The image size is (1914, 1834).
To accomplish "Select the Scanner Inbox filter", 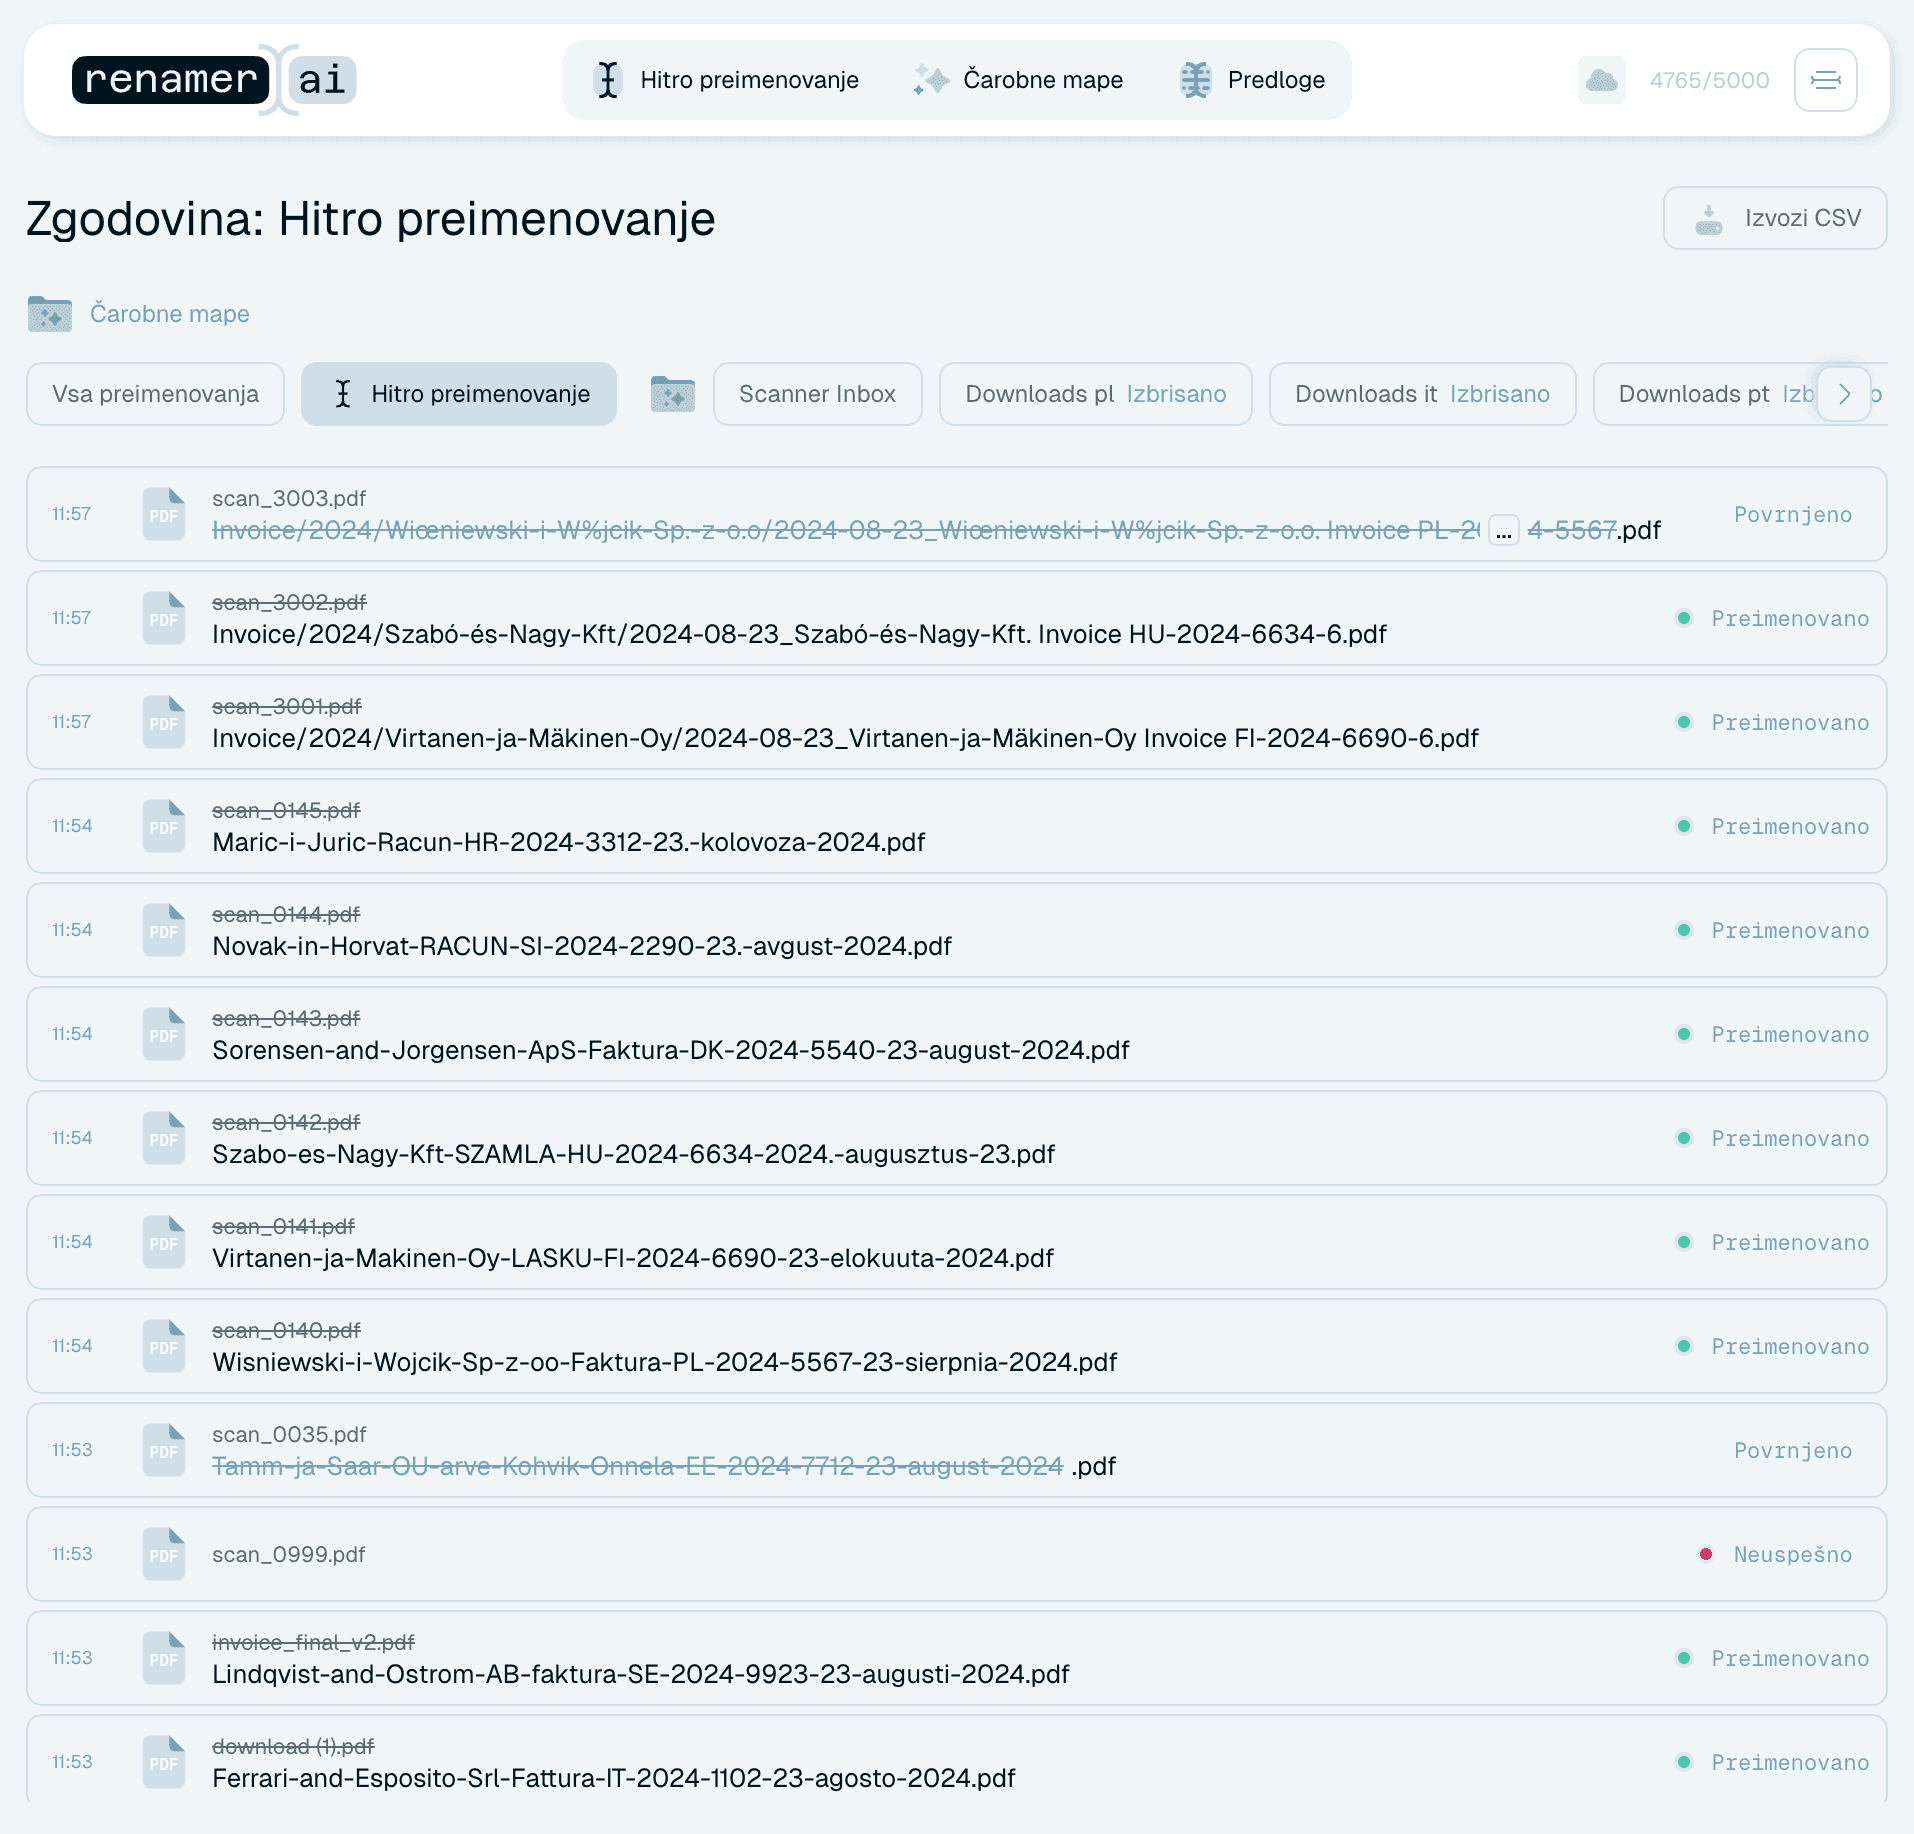I will 817,394.
